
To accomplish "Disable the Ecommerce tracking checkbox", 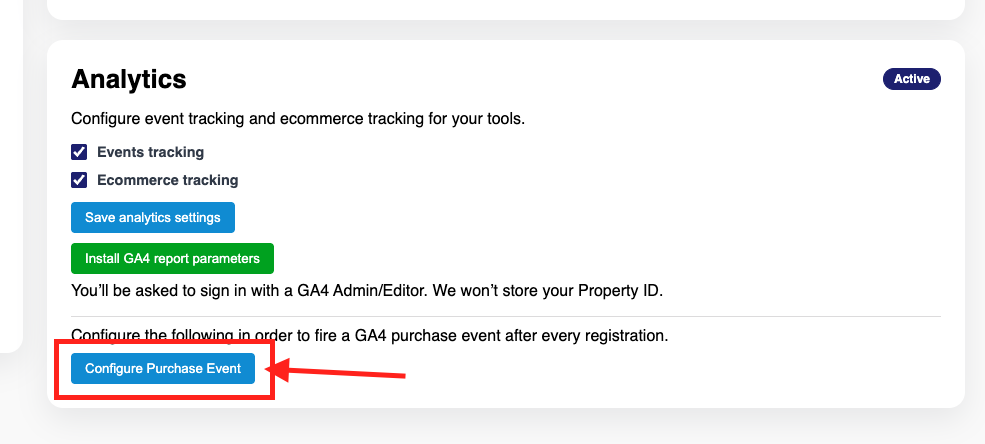I will pyautogui.click(x=79, y=180).
